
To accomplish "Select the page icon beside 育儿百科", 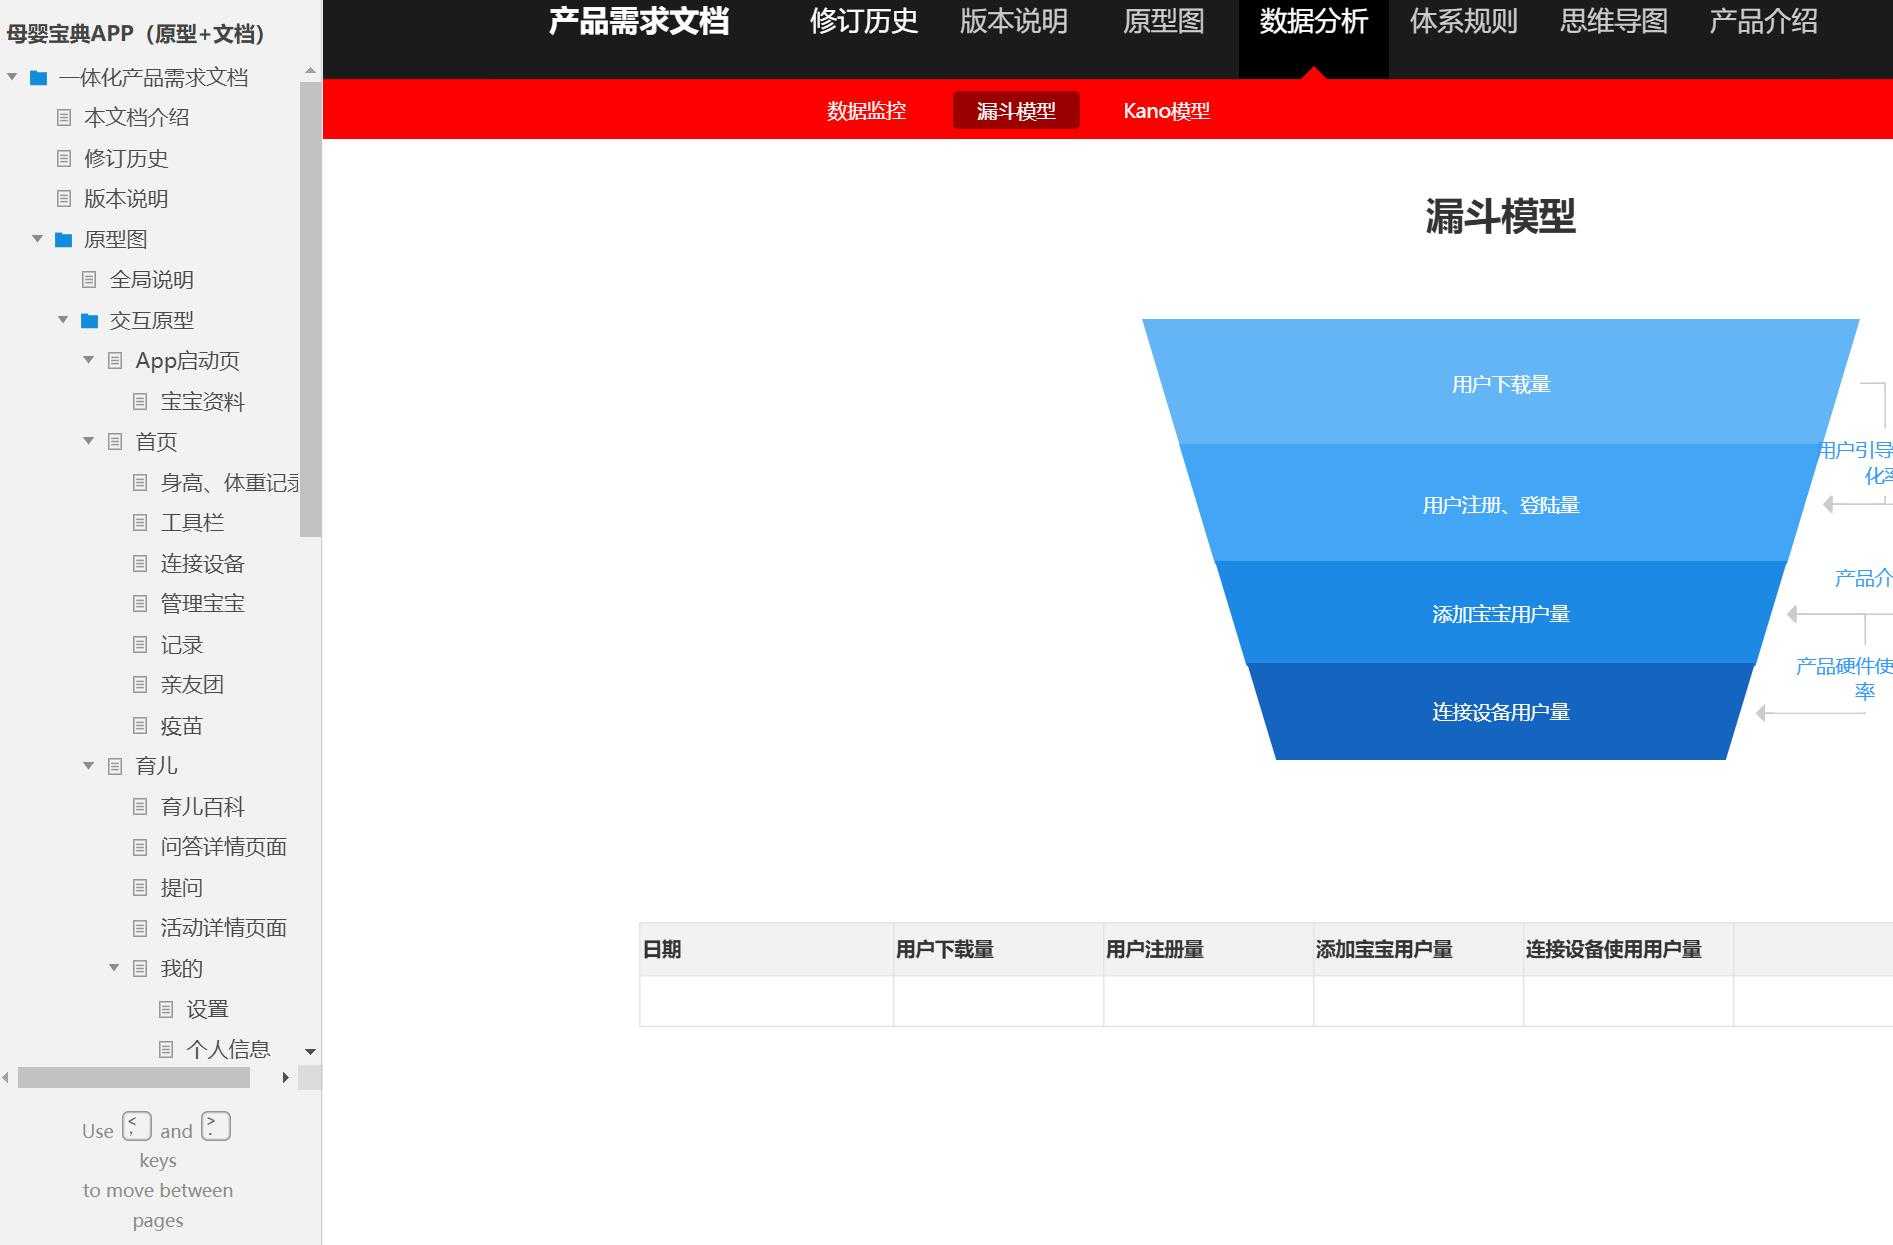I will tap(139, 806).
